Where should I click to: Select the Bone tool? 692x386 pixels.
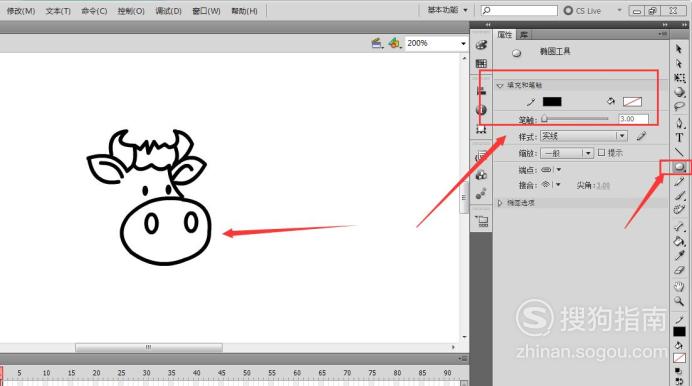(x=679, y=227)
